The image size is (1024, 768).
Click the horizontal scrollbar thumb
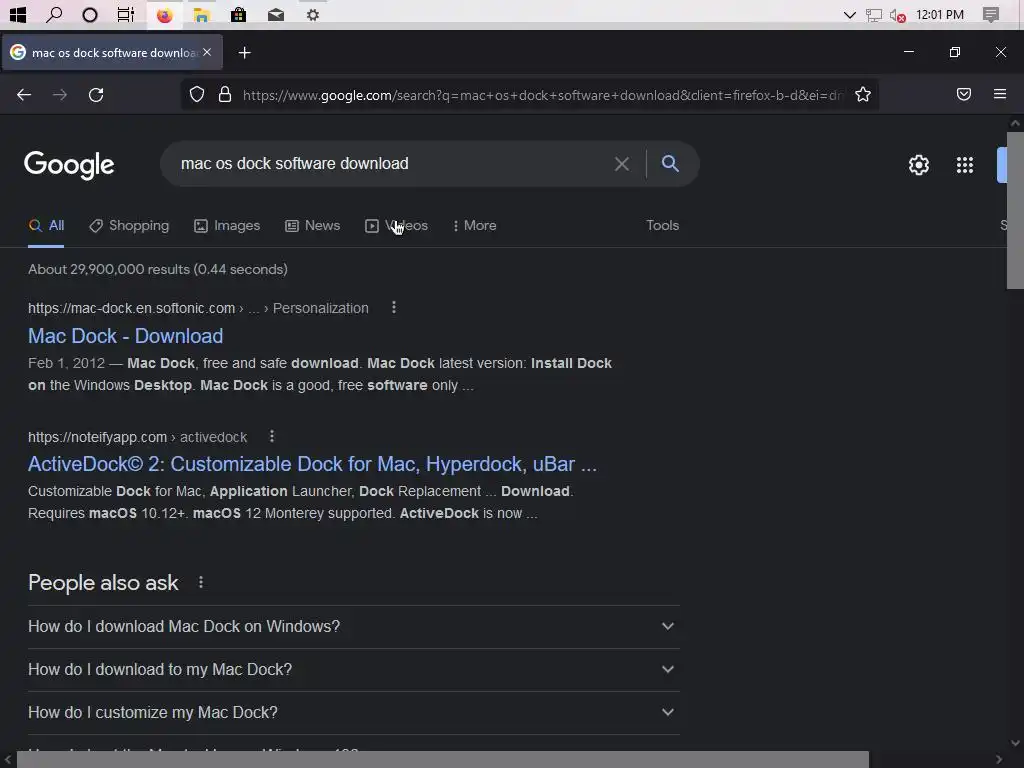tap(443, 760)
